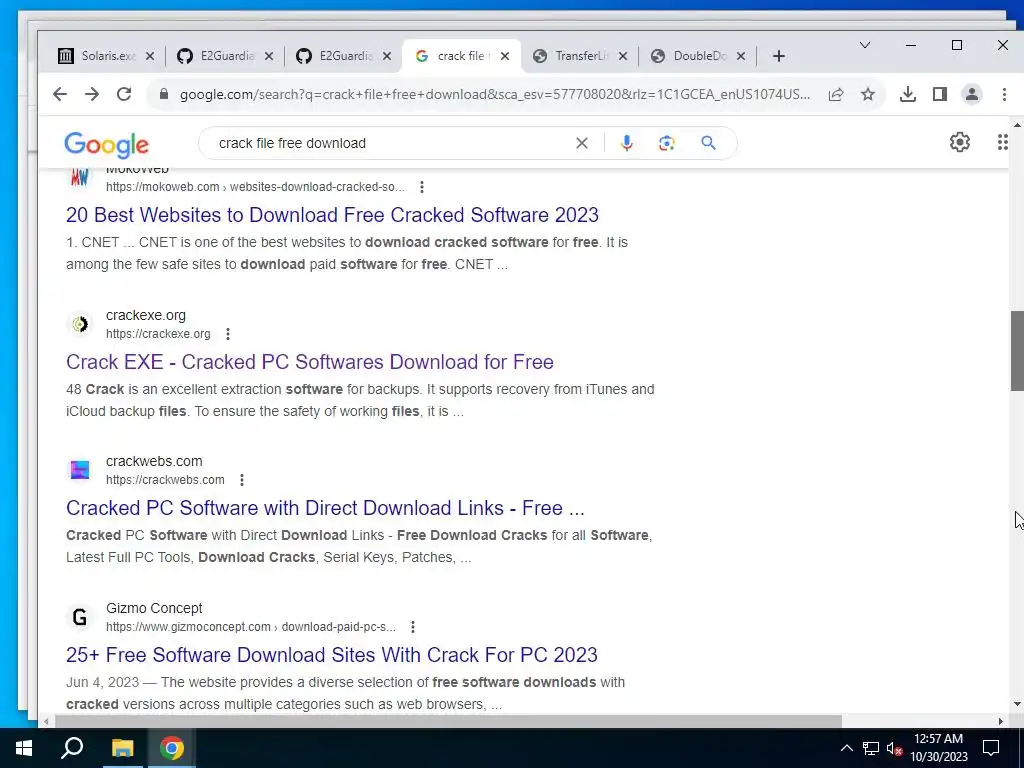Select the crack file search tab
1024x768 pixels.
462,56
